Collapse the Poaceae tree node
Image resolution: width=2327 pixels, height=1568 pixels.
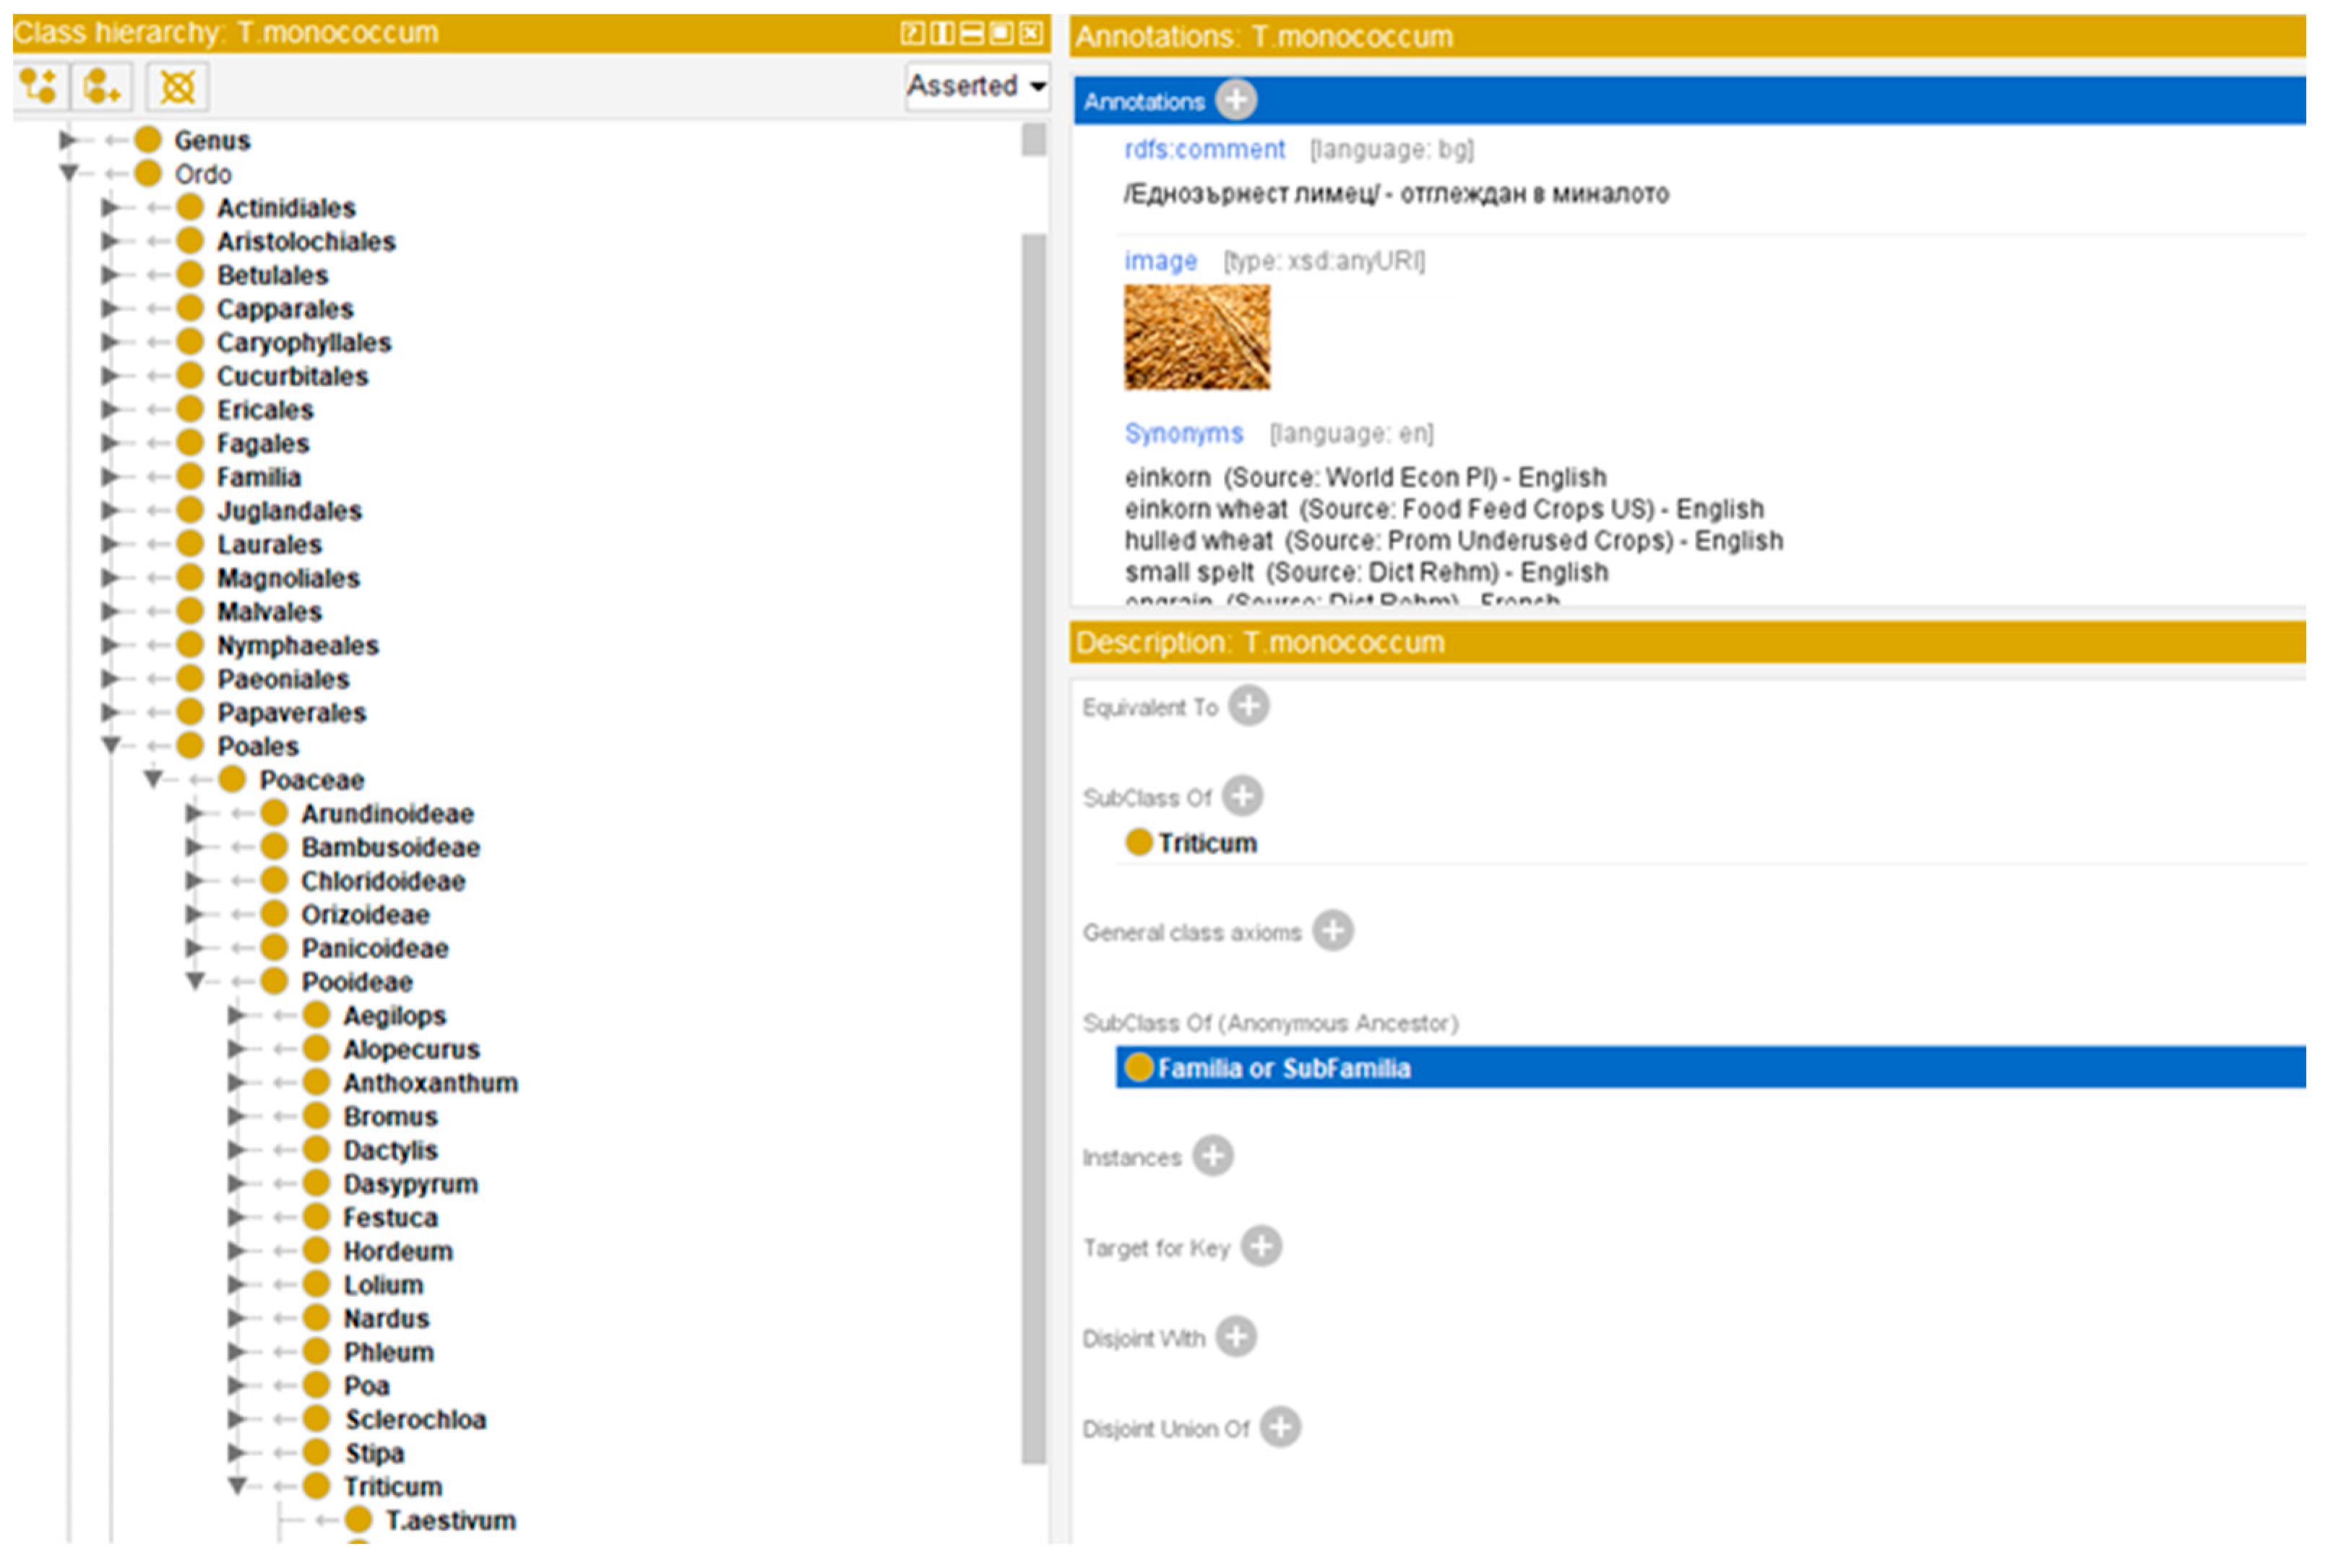(x=153, y=780)
